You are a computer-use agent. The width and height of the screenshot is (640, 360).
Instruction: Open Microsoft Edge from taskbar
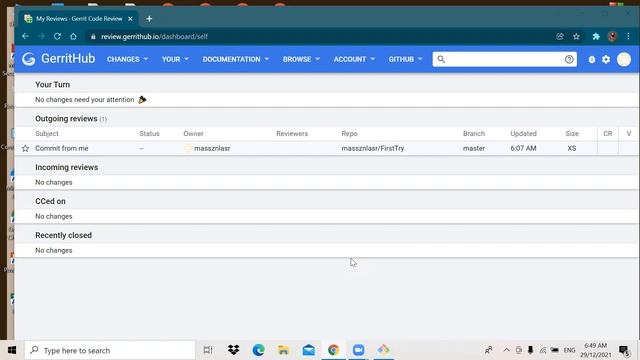[x=258, y=350]
